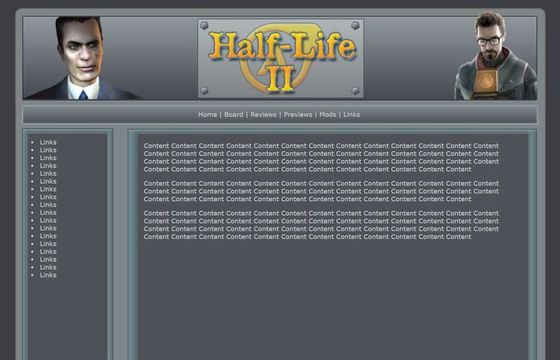Select Mods in the navigation bar
The height and width of the screenshot is (360, 560).
click(x=328, y=115)
